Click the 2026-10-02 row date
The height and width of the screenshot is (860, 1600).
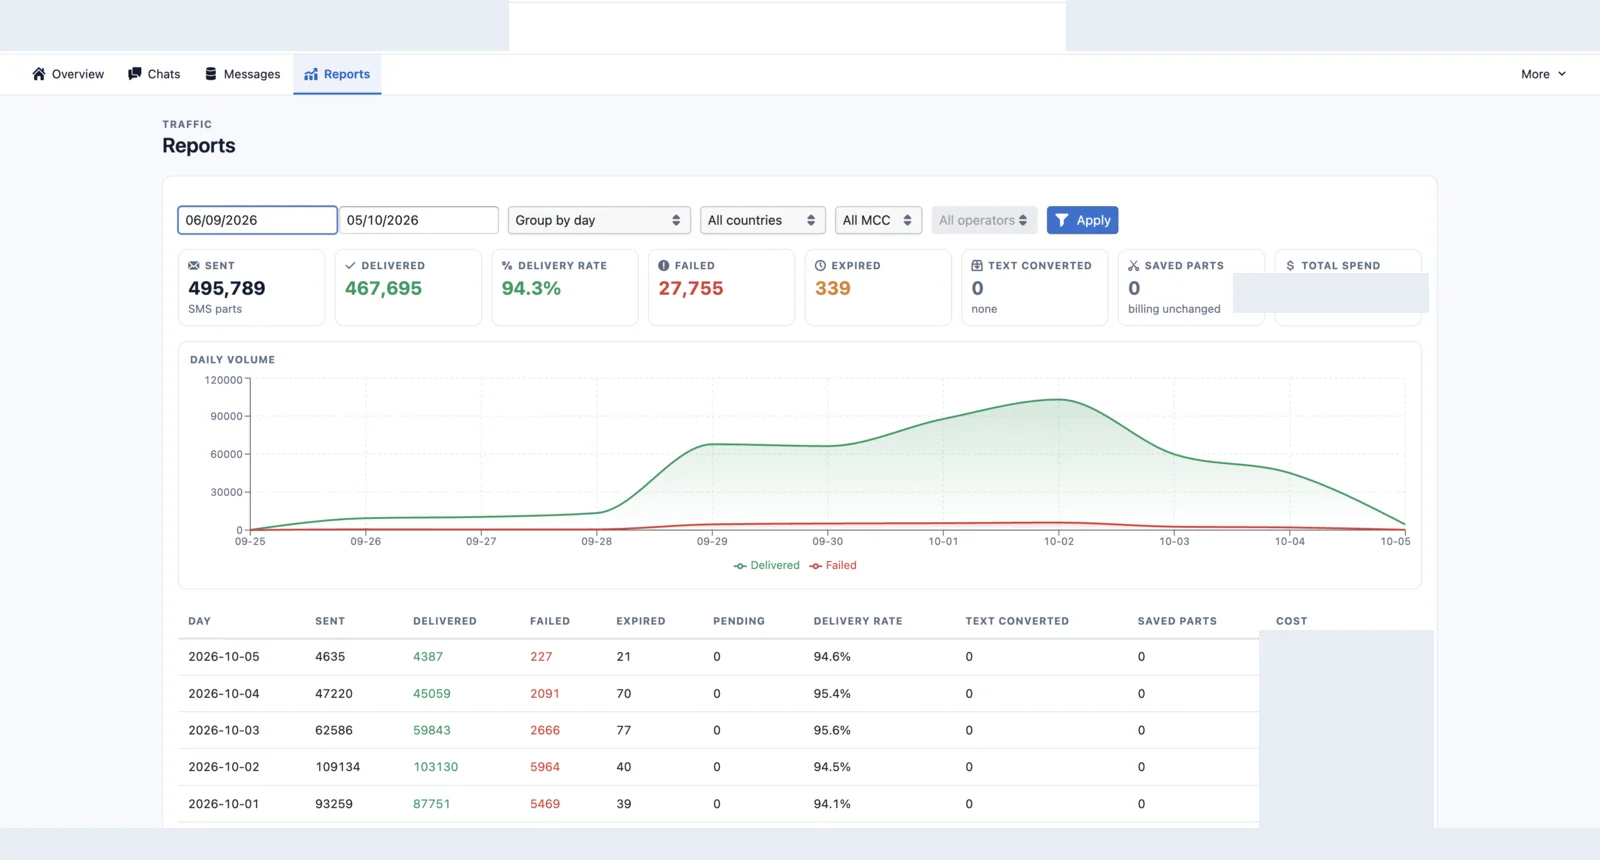click(224, 767)
